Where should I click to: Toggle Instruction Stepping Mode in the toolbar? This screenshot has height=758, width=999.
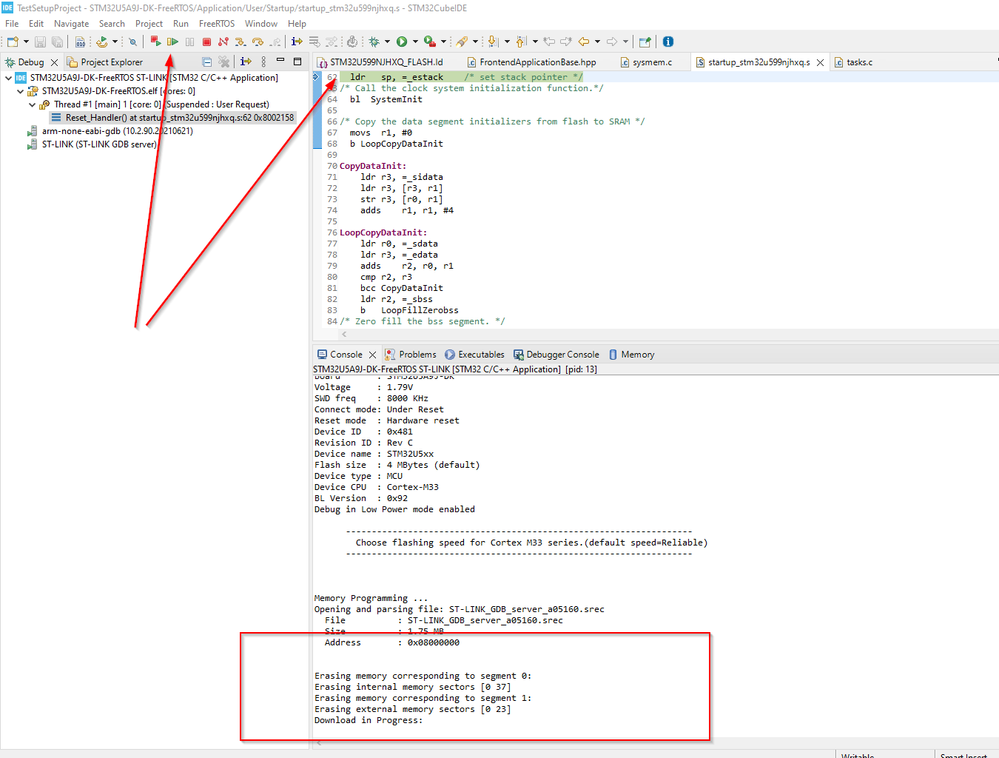click(297, 42)
